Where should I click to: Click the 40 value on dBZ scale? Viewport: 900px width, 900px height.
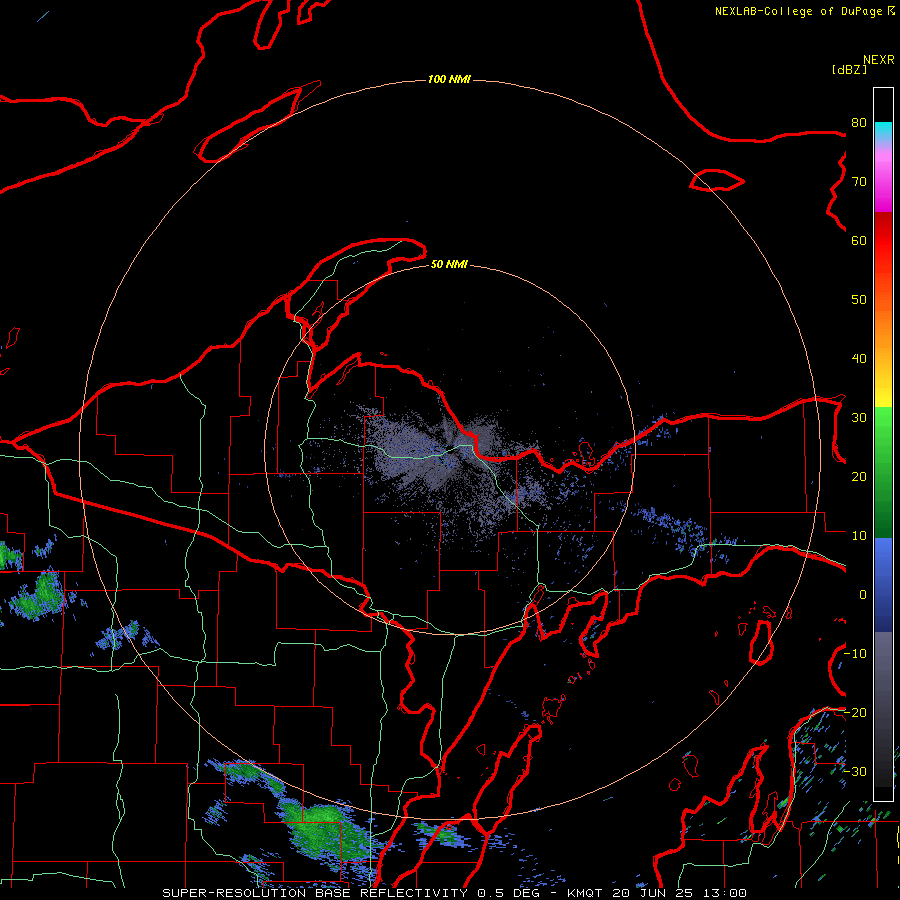point(859,359)
